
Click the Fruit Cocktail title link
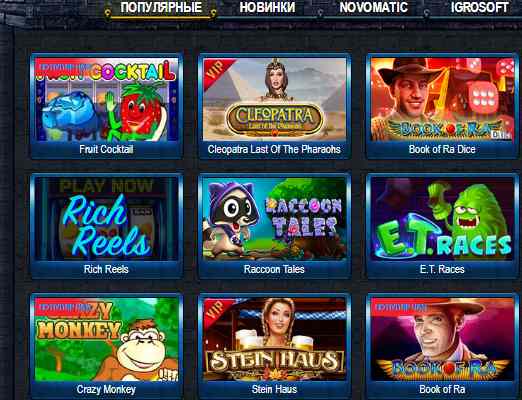[106, 149]
